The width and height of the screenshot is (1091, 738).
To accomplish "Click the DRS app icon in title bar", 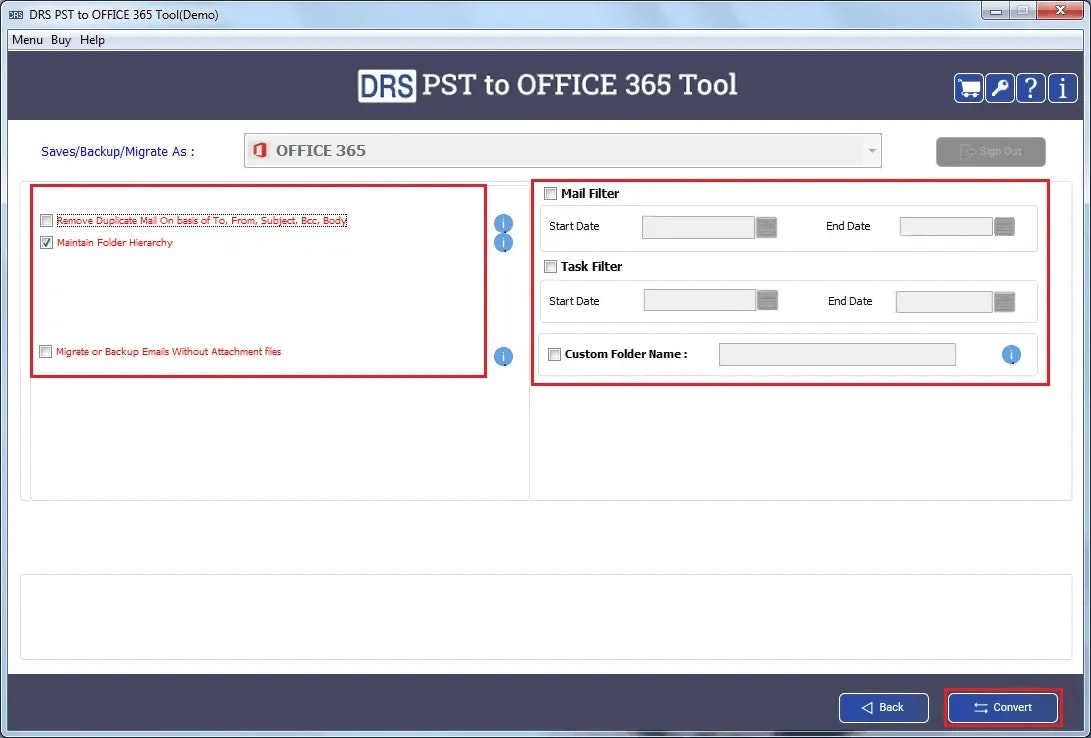I will [x=16, y=15].
